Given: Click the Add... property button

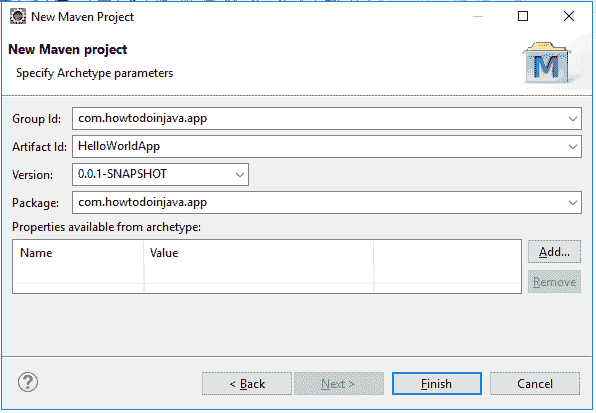Looking at the screenshot, I should pos(554,252).
